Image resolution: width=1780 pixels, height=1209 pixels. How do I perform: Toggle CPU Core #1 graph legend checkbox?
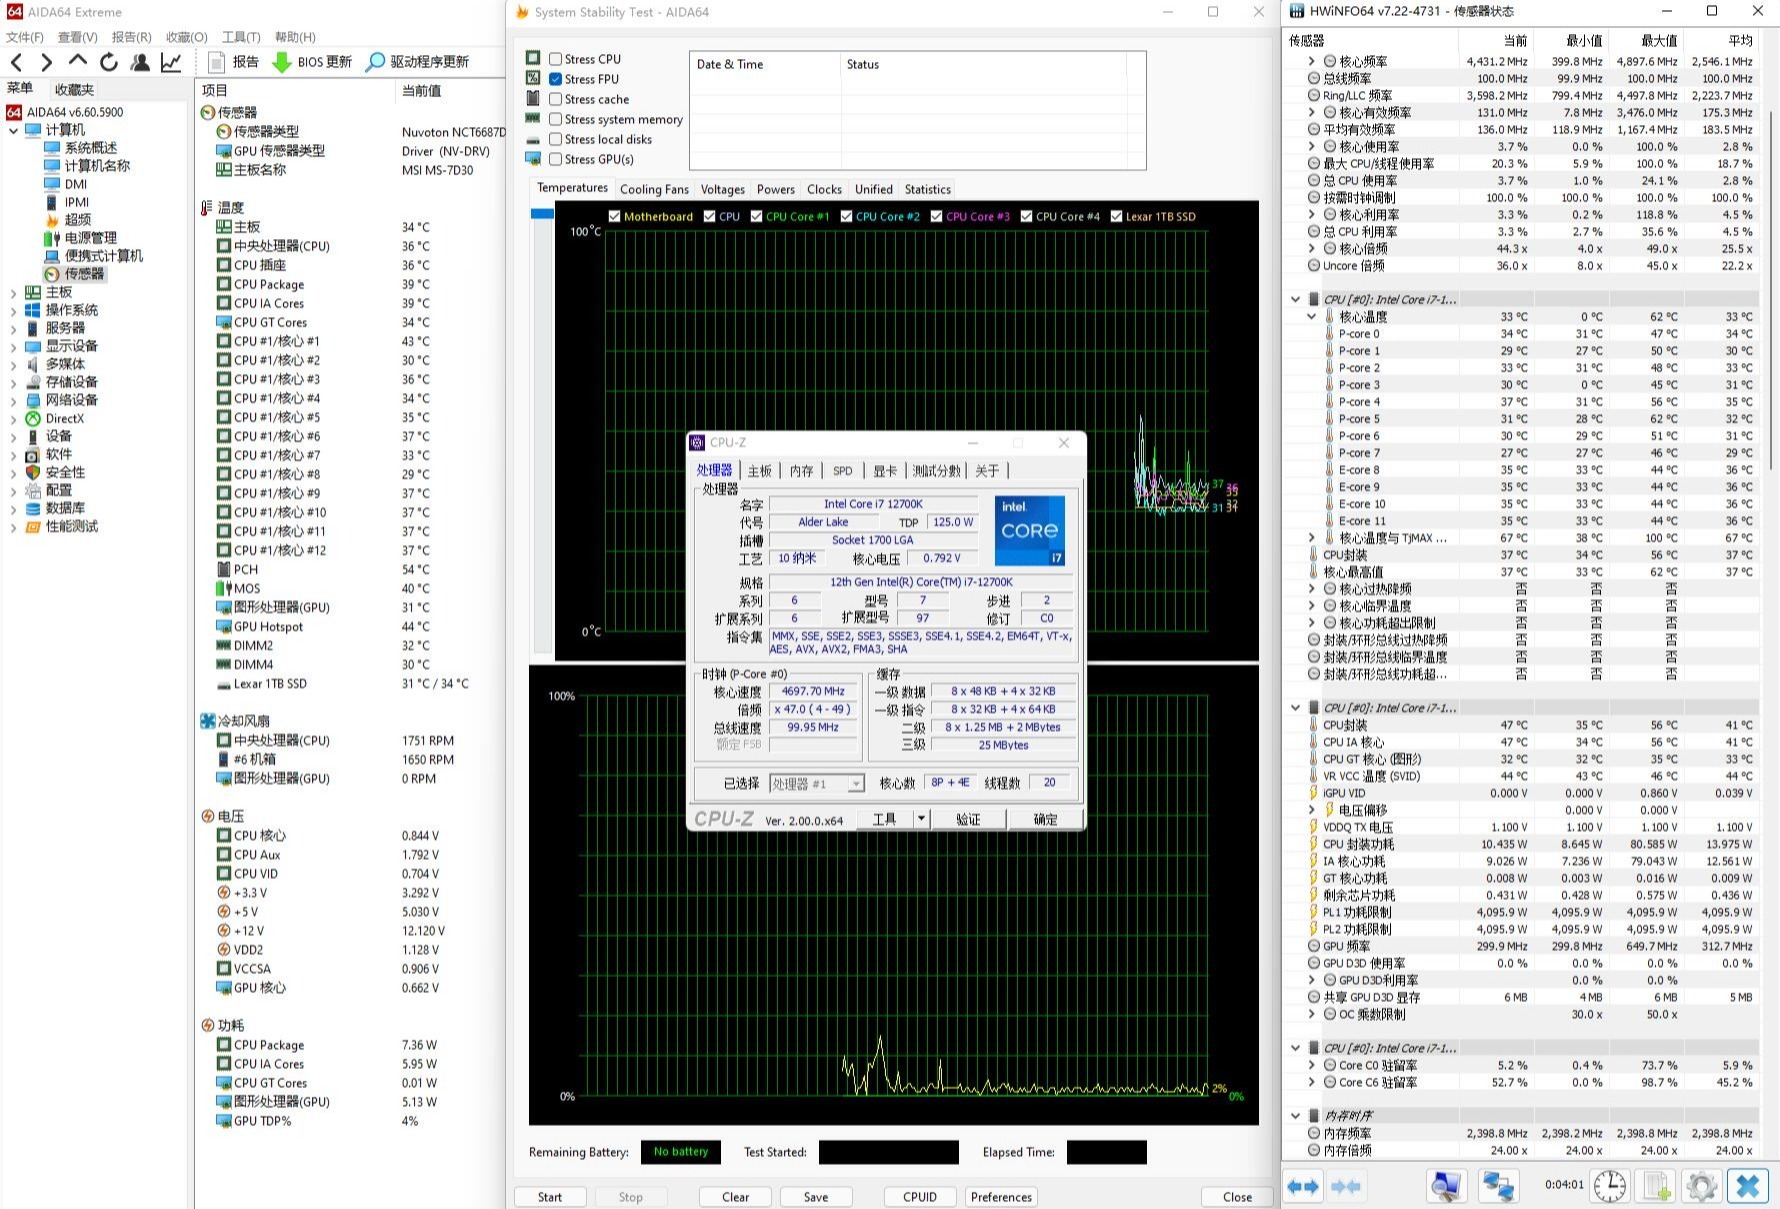pos(756,216)
